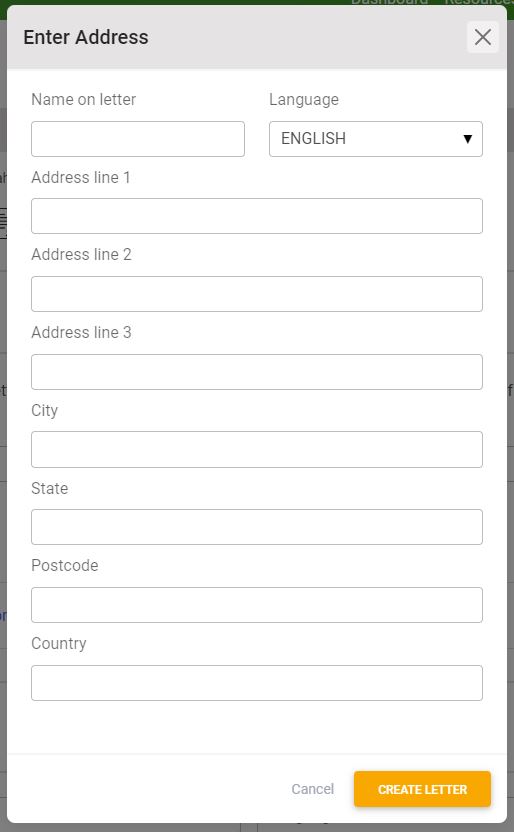Screen dimensions: 514x832
Task: Close the Enter Address dialog with X
Action: point(482,37)
